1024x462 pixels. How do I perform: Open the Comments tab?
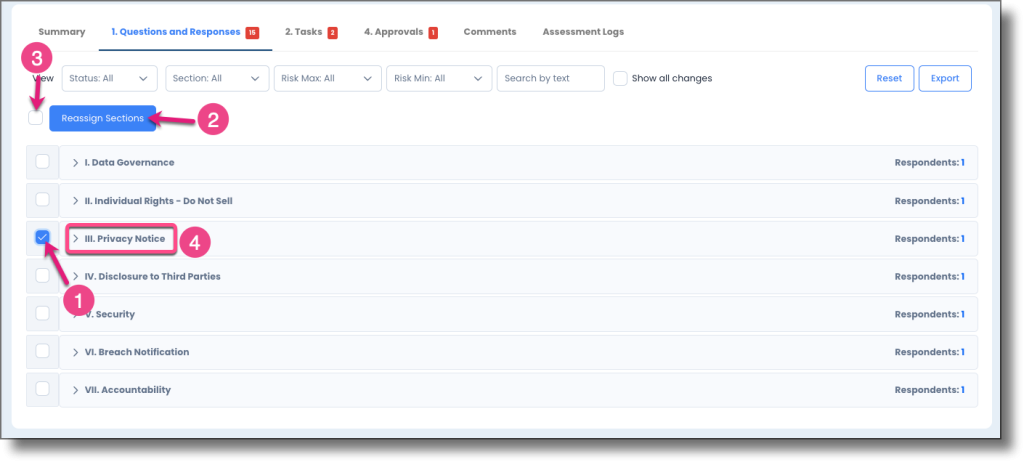coord(490,31)
